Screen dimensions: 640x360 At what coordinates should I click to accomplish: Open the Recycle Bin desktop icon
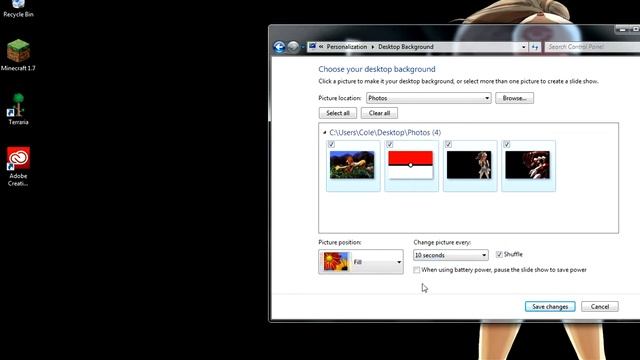pyautogui.click(x=18, y=9)
